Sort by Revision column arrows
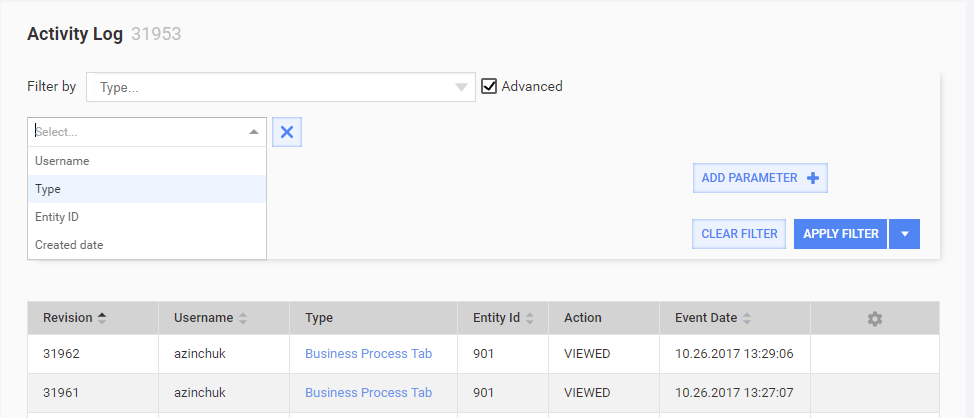This screenshot has width=974, height=418. 102,318
